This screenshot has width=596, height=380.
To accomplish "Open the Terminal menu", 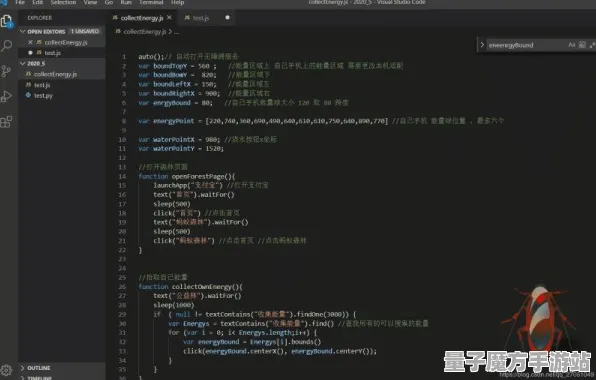I will (151, 2).
